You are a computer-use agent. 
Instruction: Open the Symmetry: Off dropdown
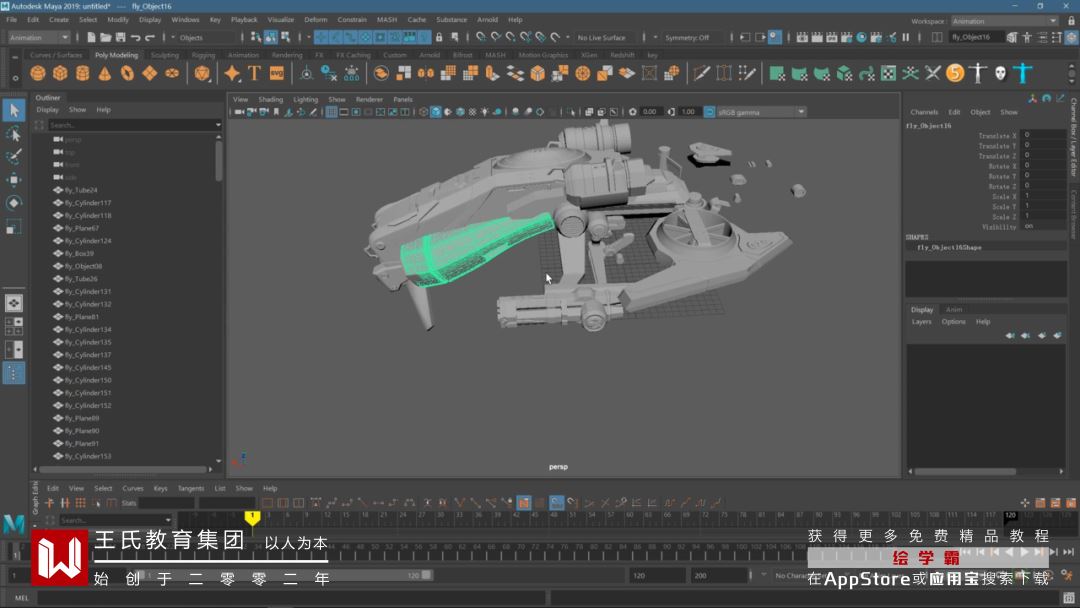pos(689,37)
